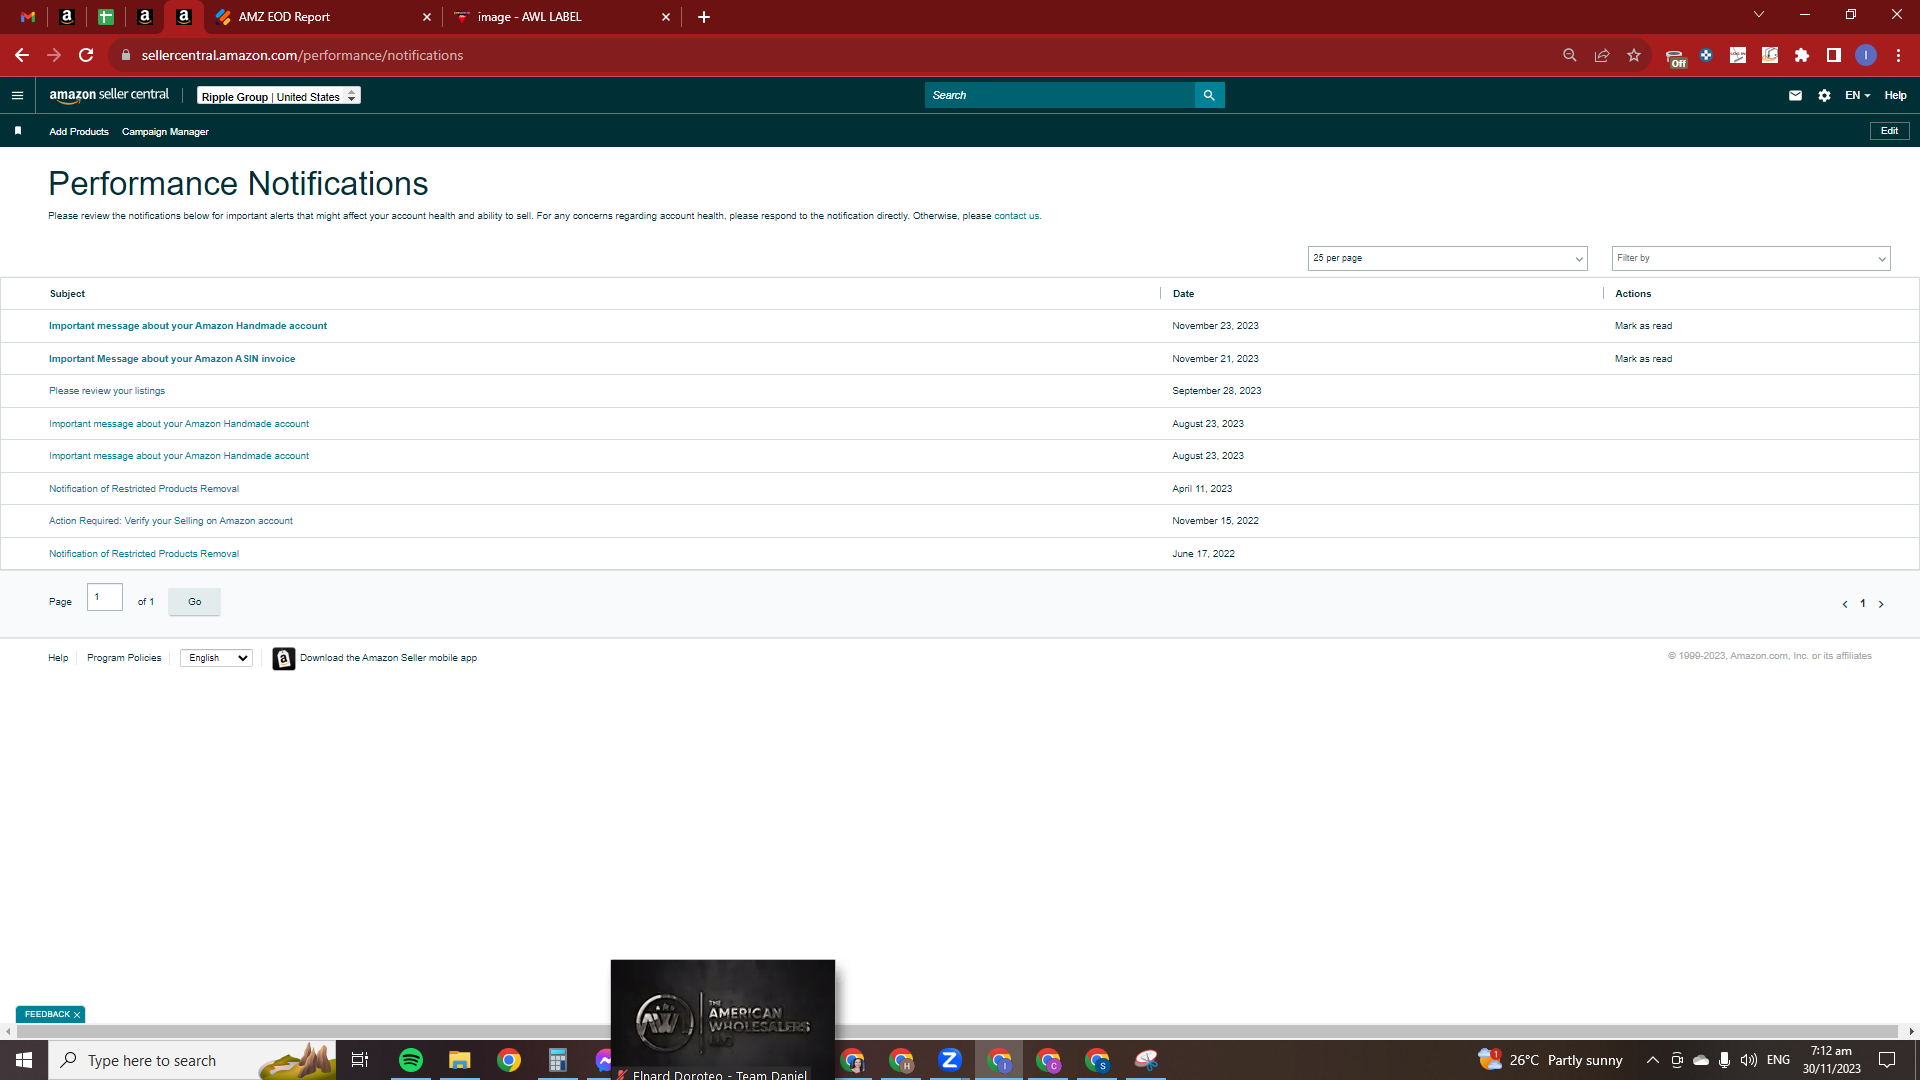1920x1080 pixels.
Task: Switch to the AMZ EOD Report tab
Action: [x=323, y=17]
